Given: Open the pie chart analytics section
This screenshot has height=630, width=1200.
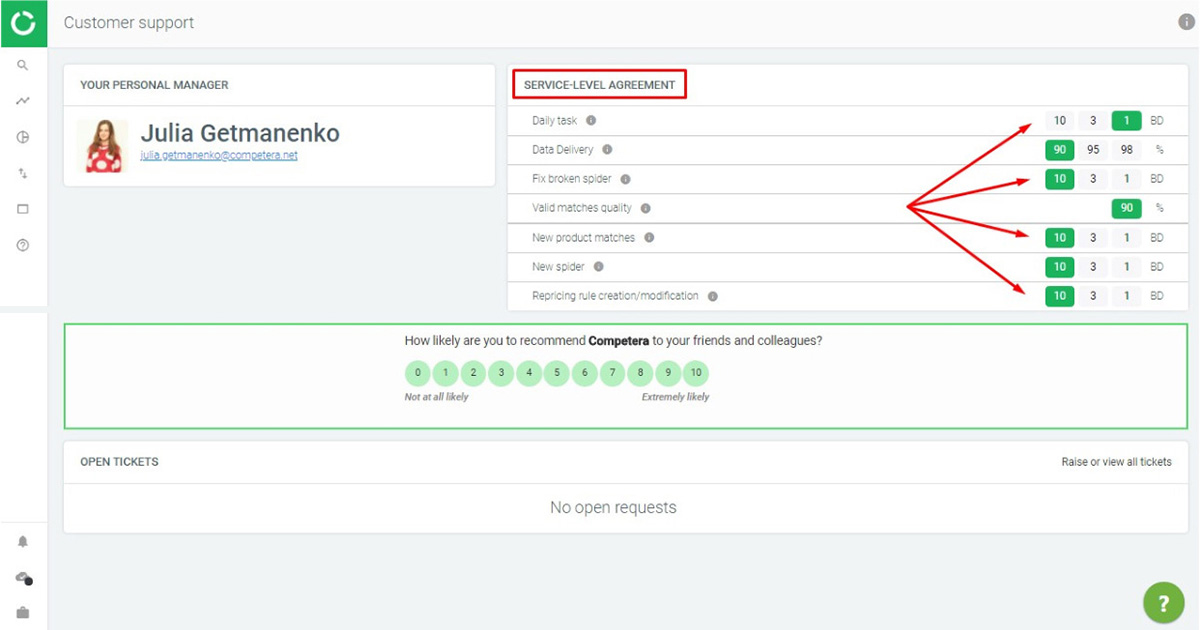Looking at the screenshot, I should click(x=24, y=137).
